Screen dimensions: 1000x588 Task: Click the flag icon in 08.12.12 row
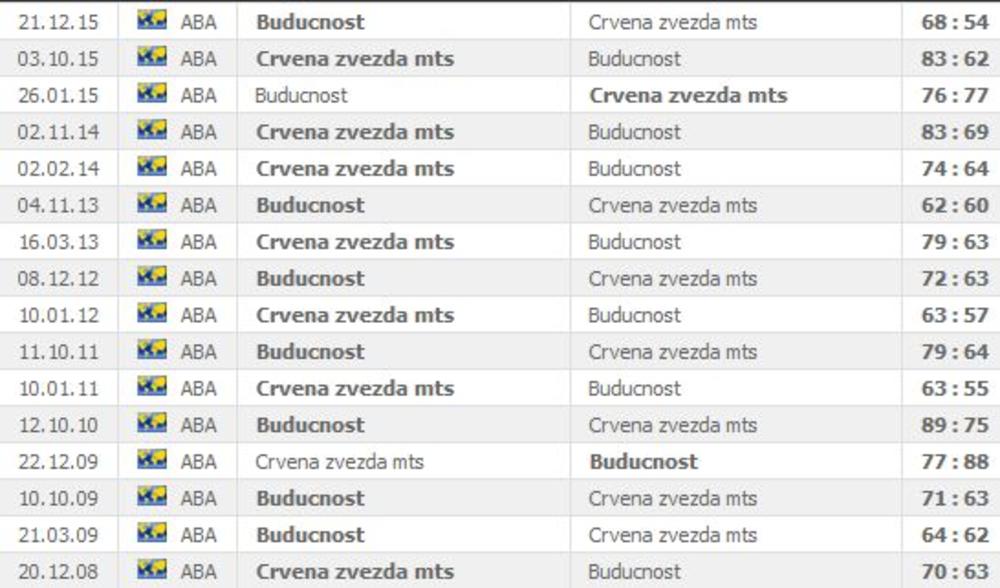[152, 277]
